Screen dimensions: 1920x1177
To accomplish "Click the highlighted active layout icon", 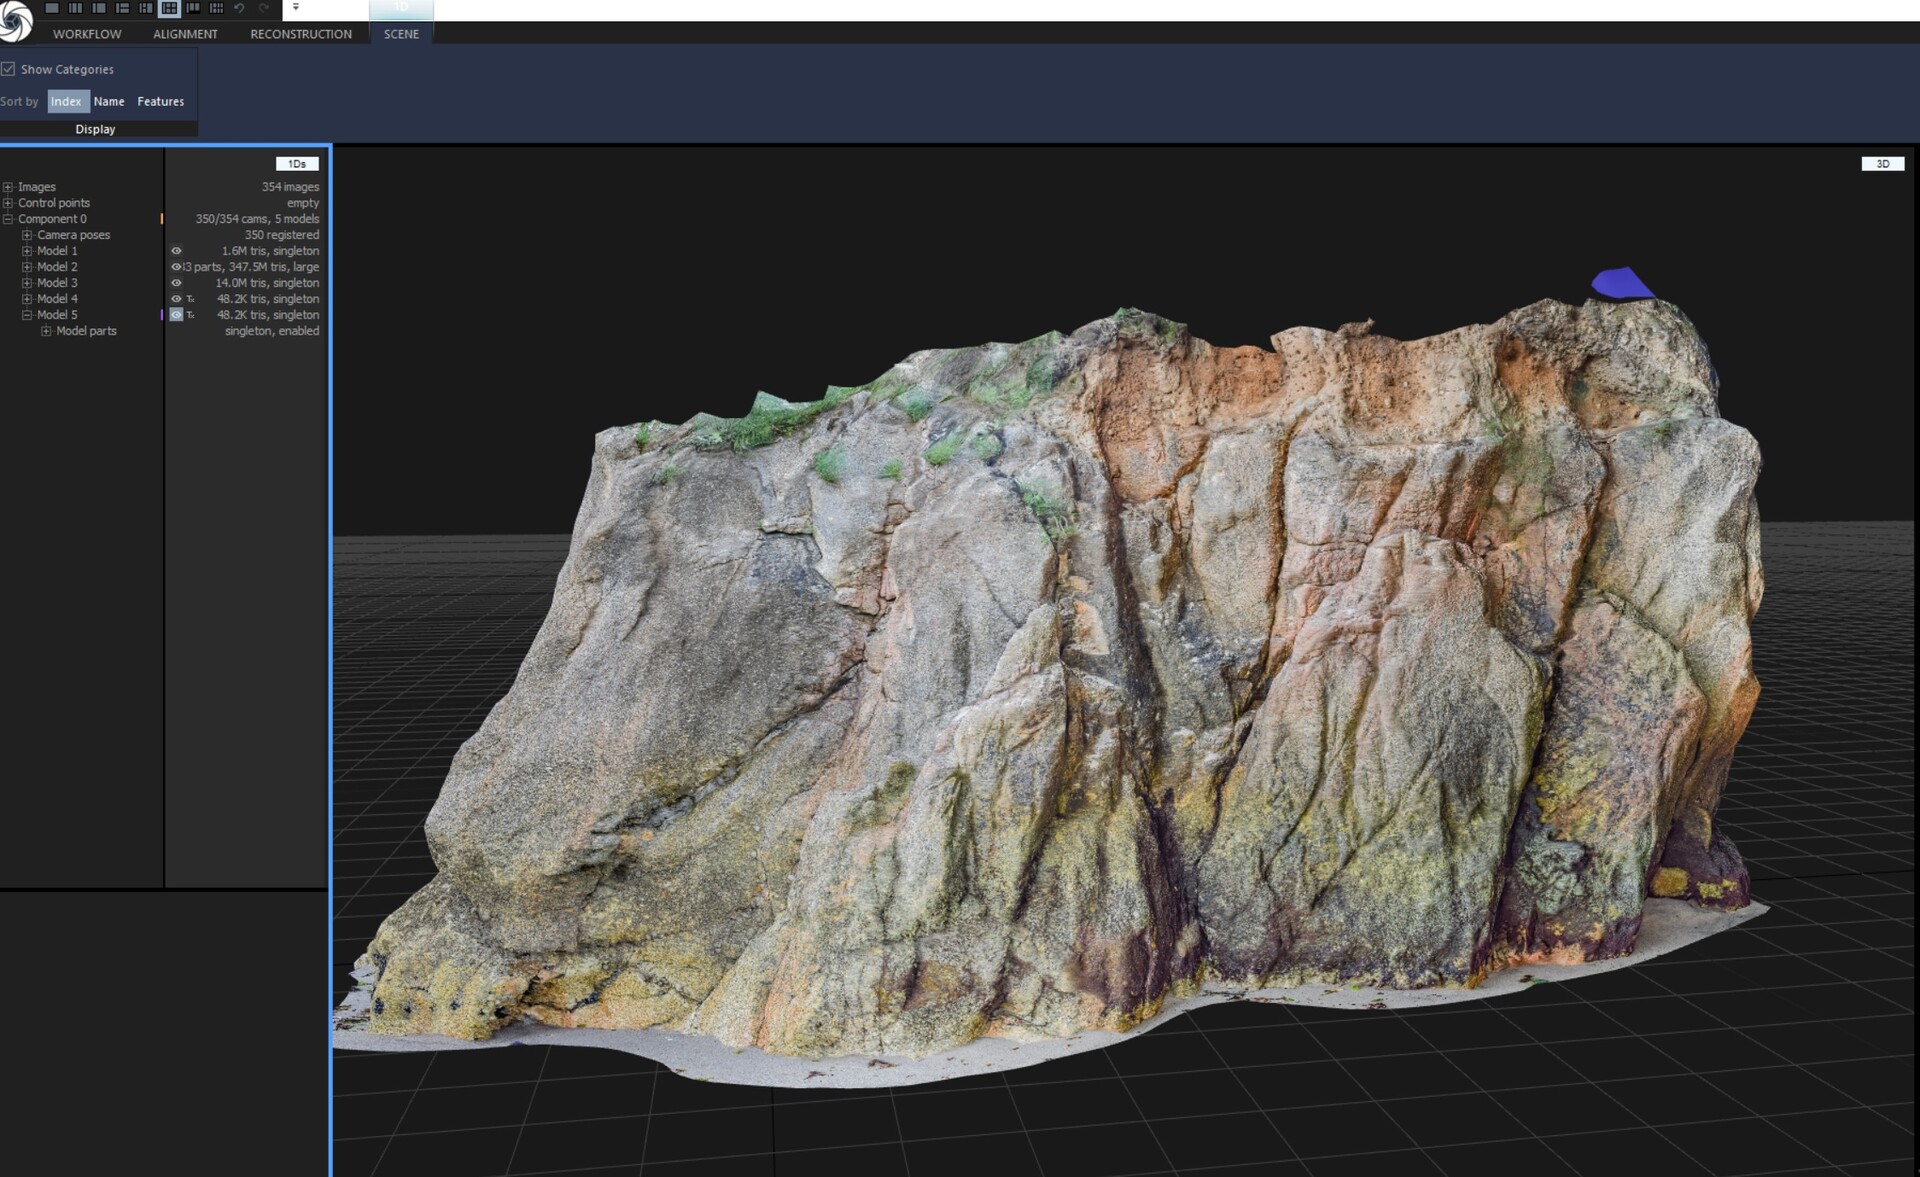I will [169, 8].
